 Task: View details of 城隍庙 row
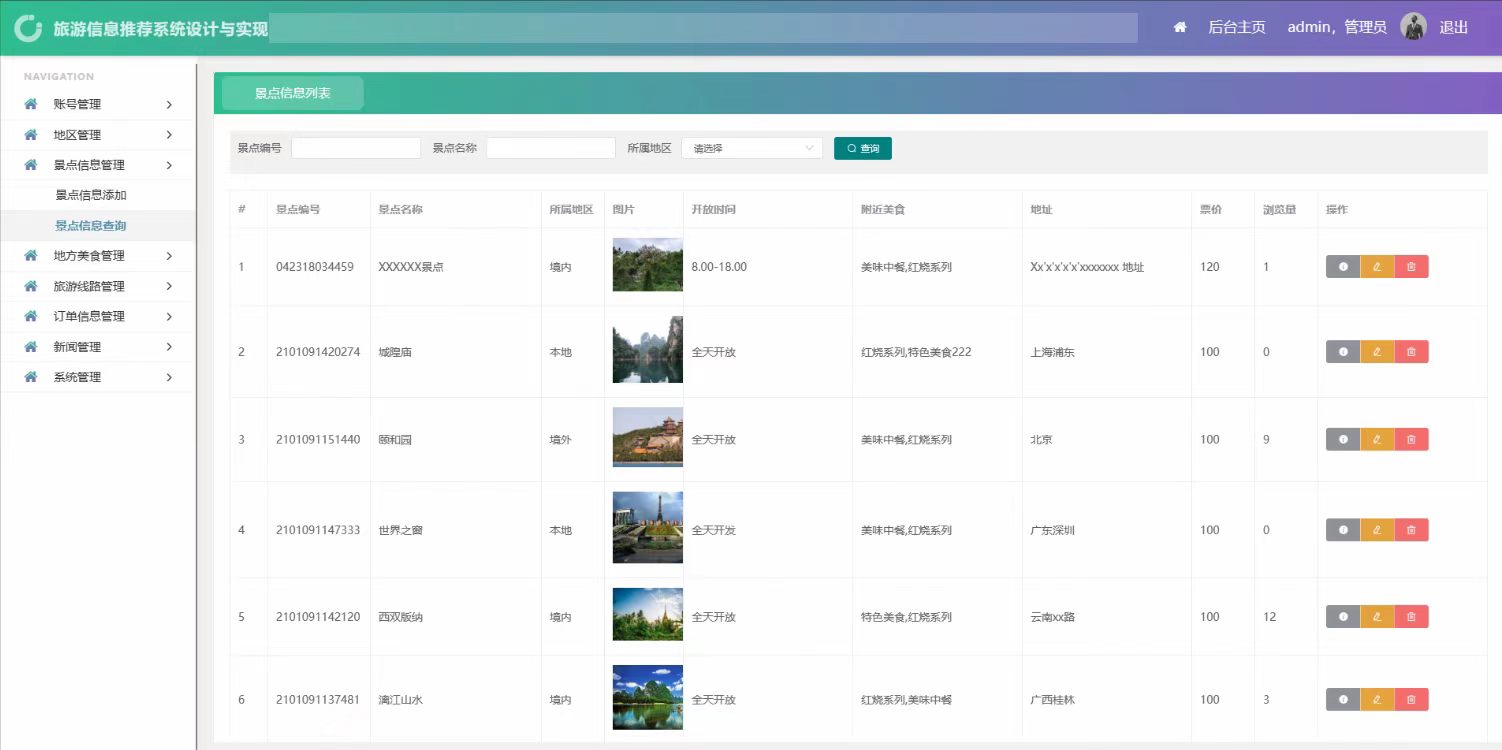(1343, 352)
